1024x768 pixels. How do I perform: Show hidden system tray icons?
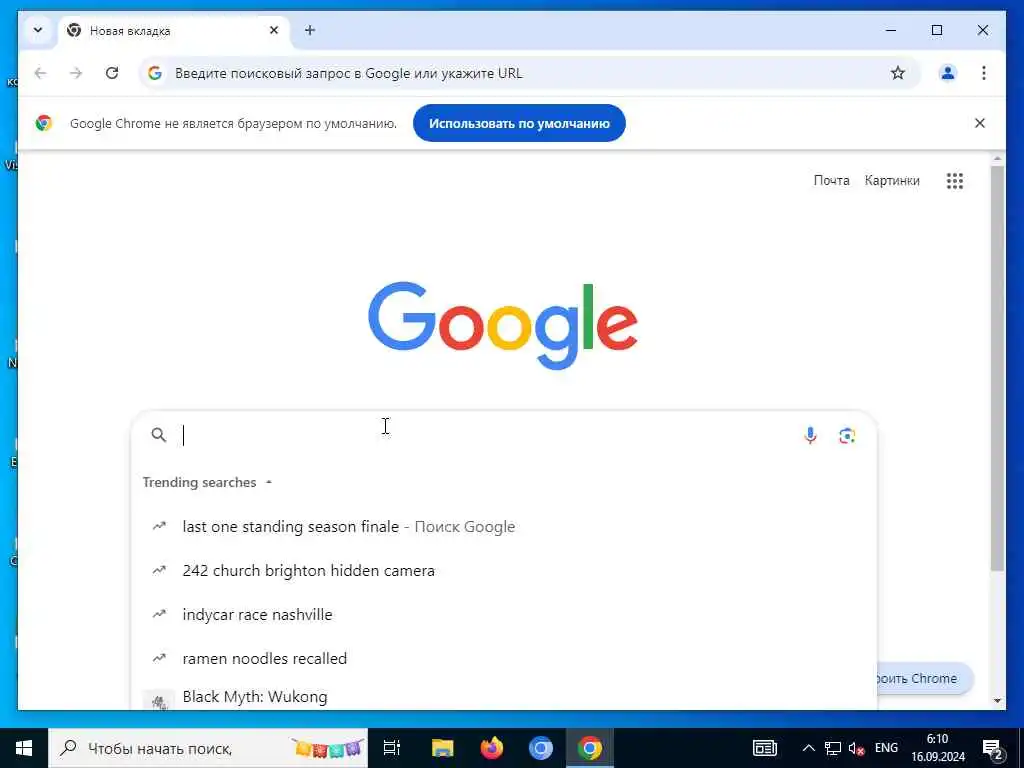(808, 748)
